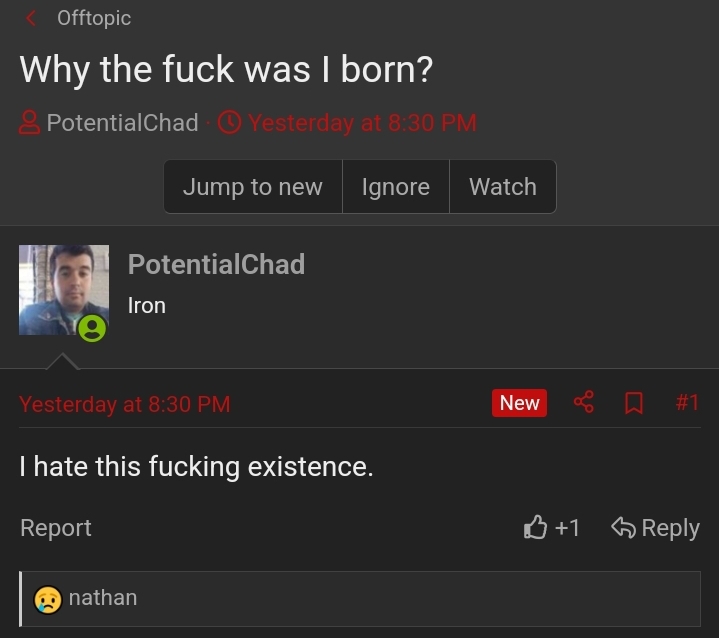The image size is (719, 638).
Task: Click the green online status indicator
Action: (92, 328)
